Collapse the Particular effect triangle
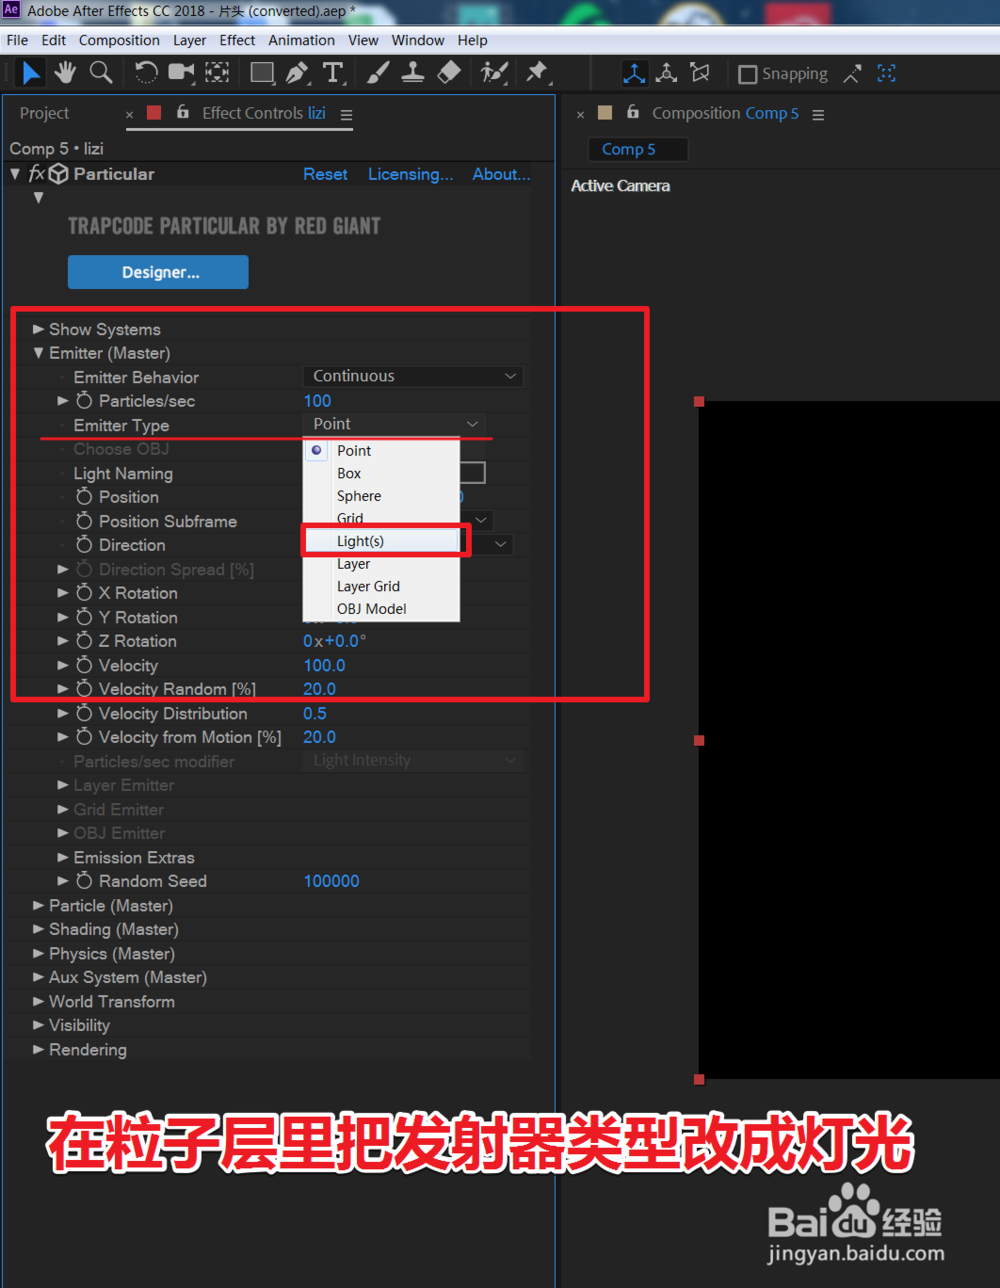1000x1288 pixels. click(15, 174)
